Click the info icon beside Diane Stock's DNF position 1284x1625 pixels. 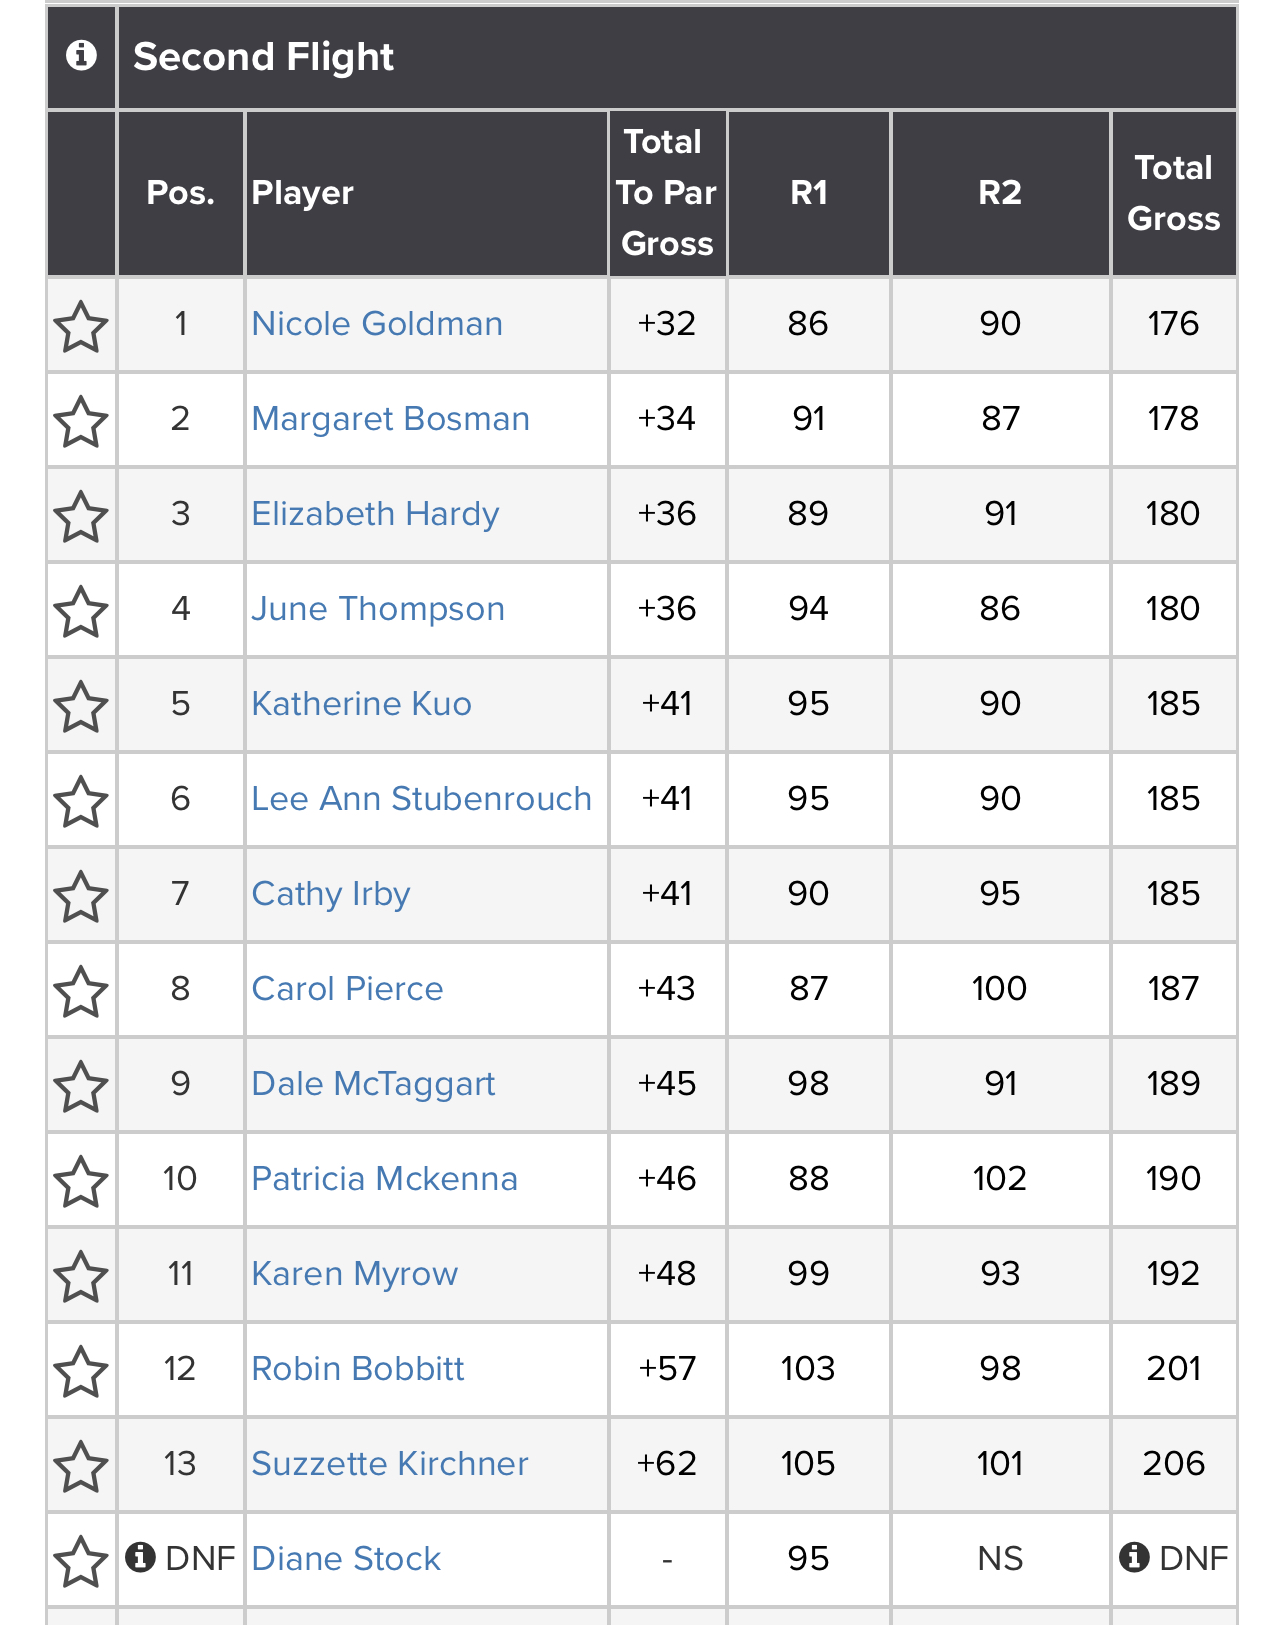(140, 1557)
